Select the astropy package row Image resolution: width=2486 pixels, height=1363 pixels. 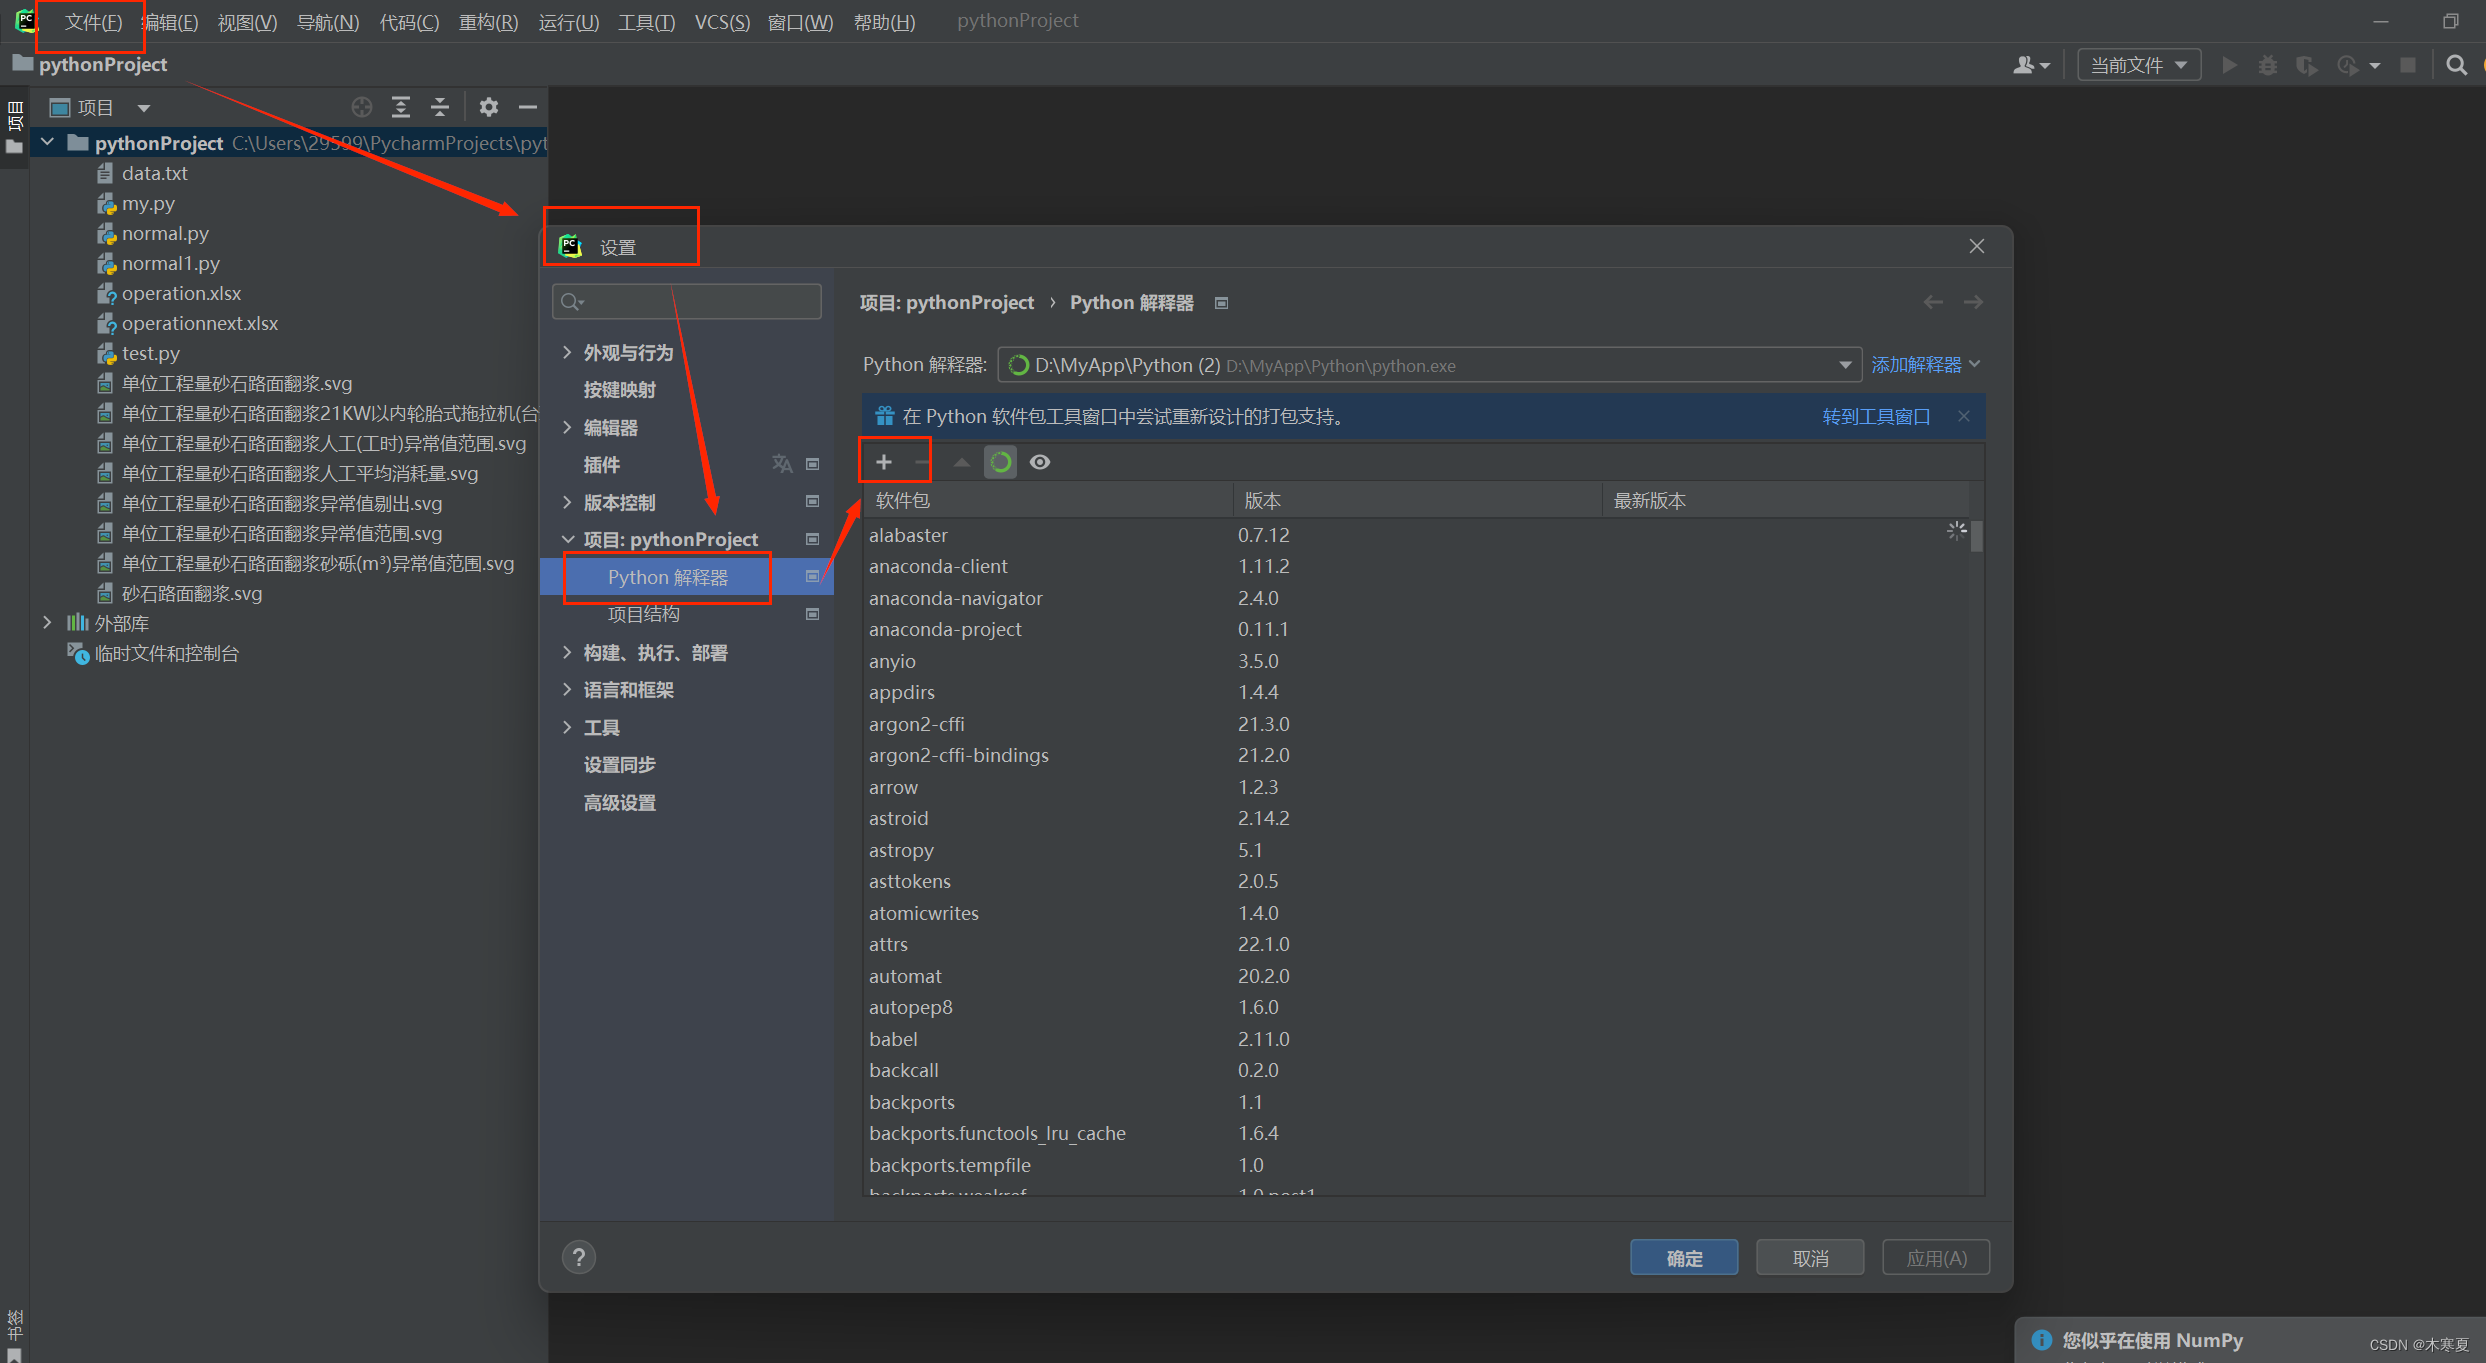pyautogui.click(x=1416, y=850)
